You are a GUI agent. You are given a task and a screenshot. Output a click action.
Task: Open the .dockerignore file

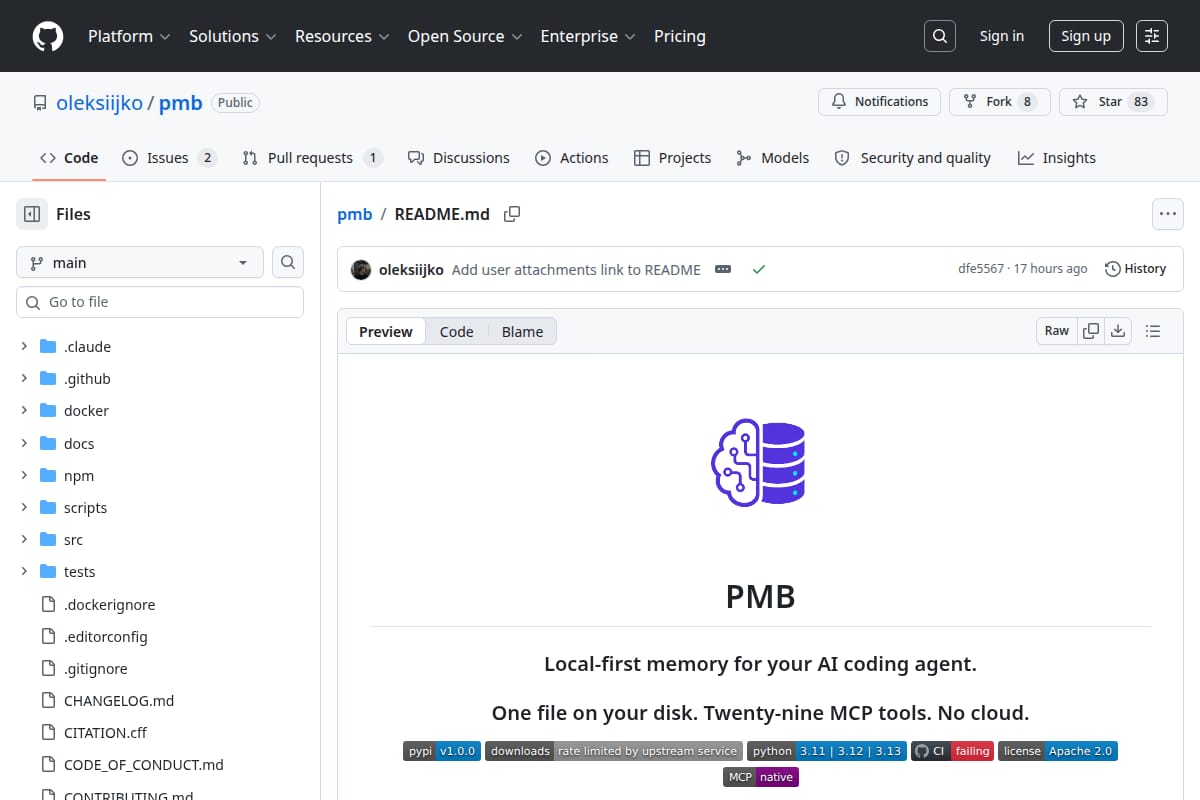pyautogui.click(x=109, y=604)
